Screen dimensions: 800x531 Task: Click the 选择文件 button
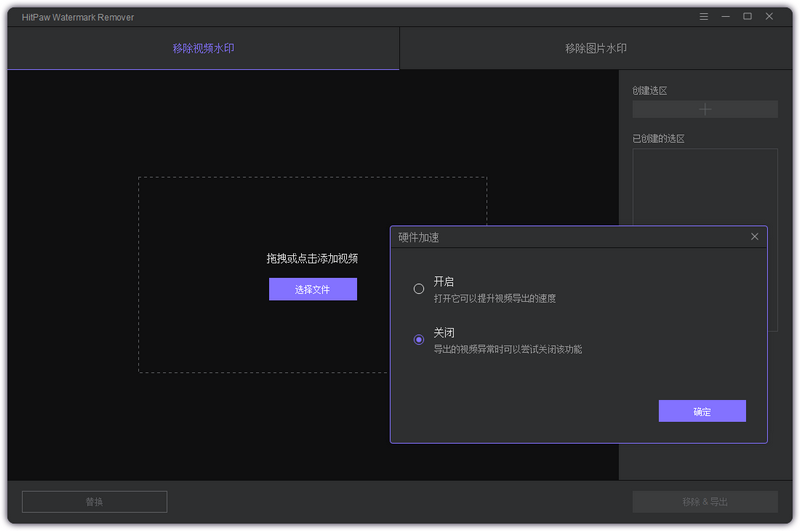tap(312, 289)
